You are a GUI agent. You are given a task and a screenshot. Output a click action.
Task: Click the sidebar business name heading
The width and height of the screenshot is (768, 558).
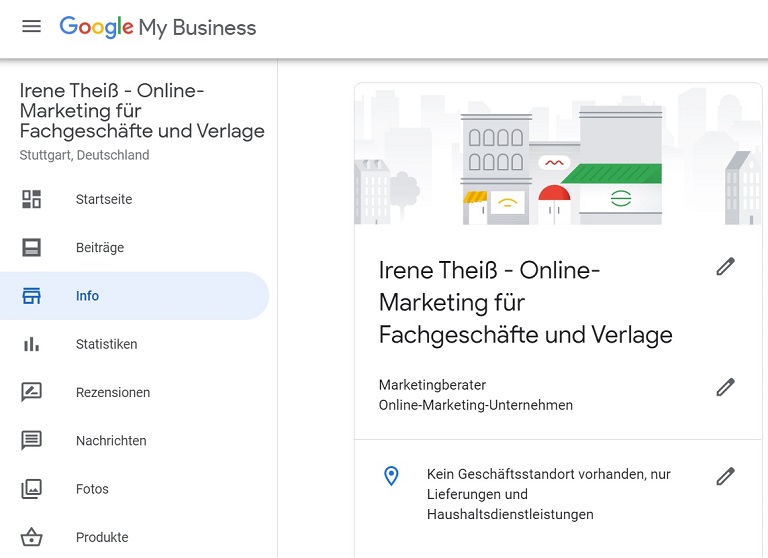coord(142,111)
